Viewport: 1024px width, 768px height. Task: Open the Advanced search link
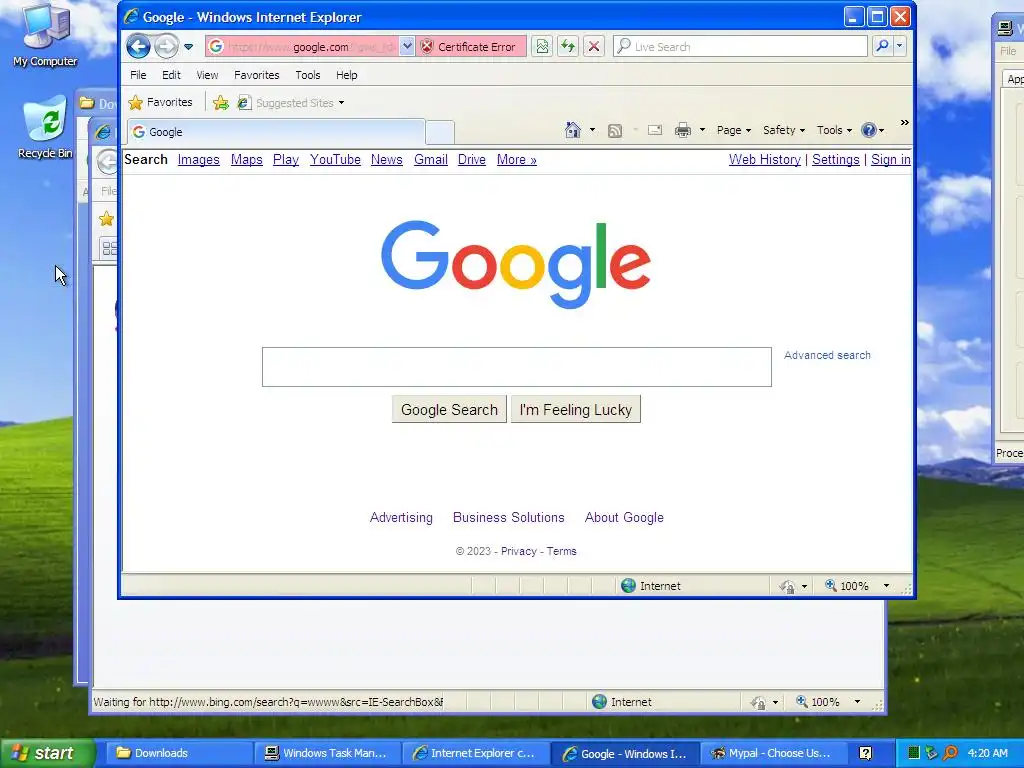click(x=827, y=355)
